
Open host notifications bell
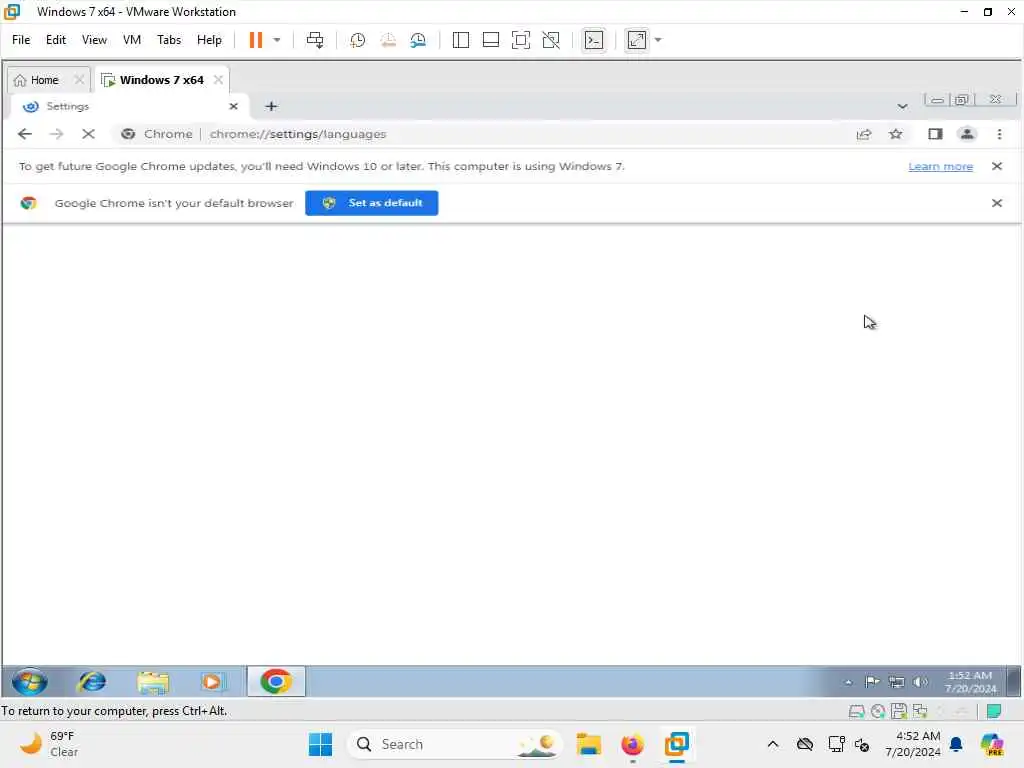(x=956, y=744)
